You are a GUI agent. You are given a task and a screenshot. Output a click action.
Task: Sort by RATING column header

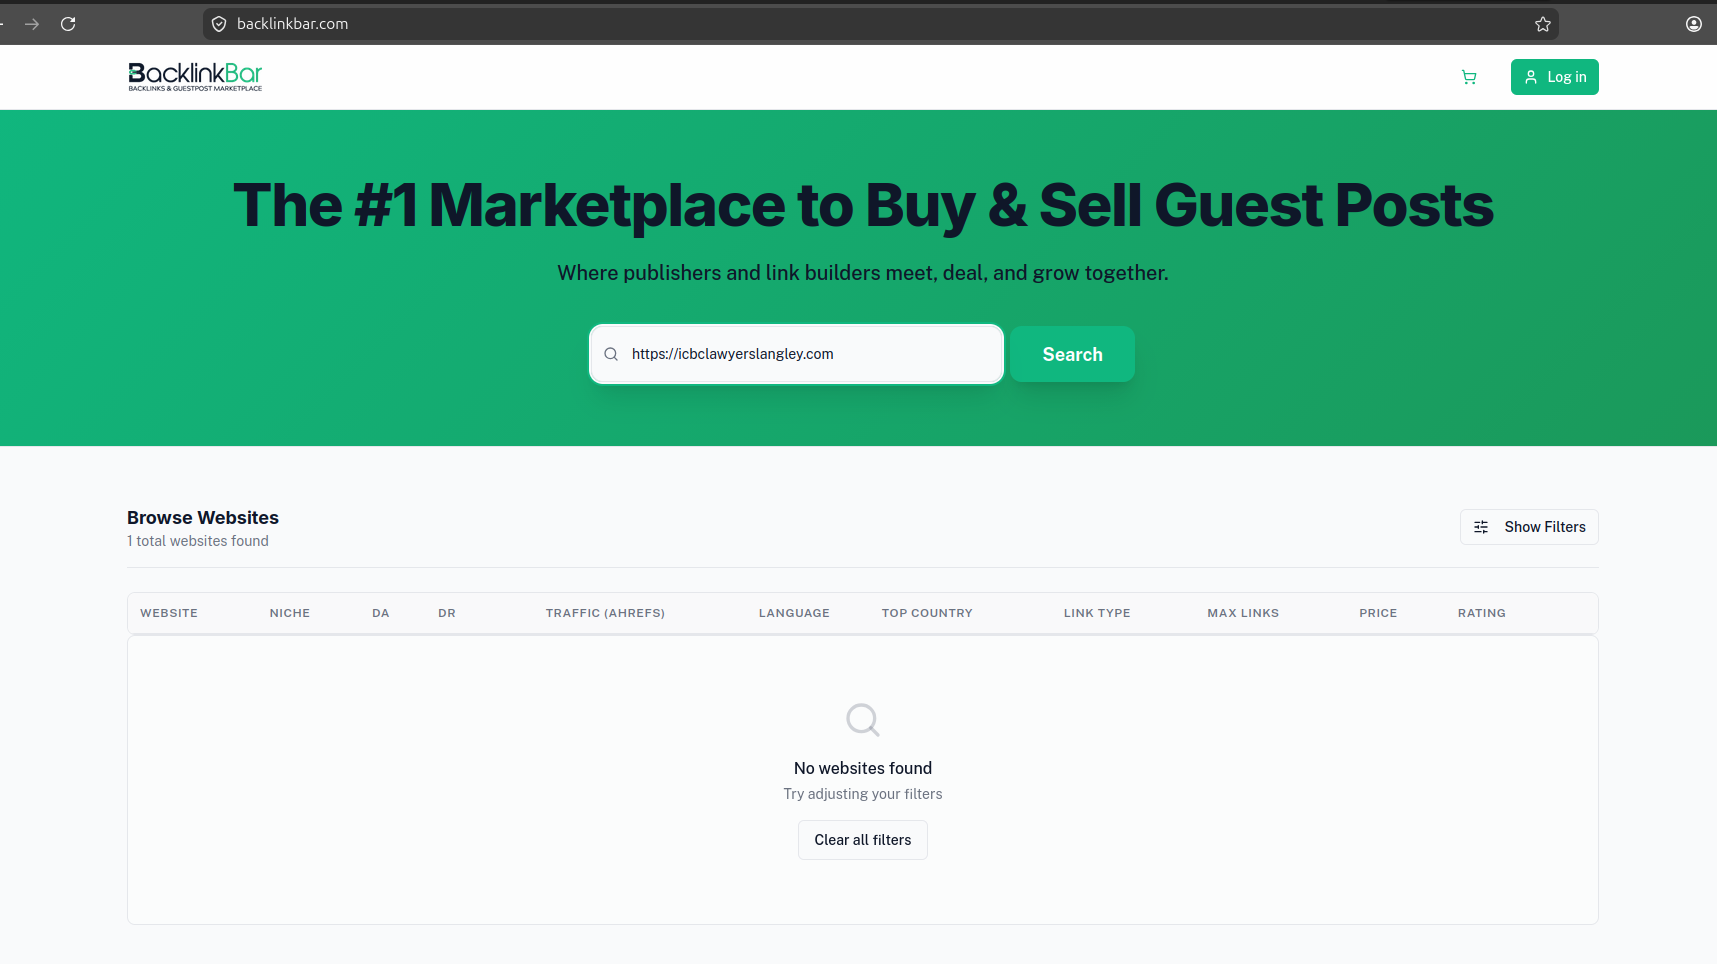[x=1482, y=613]
